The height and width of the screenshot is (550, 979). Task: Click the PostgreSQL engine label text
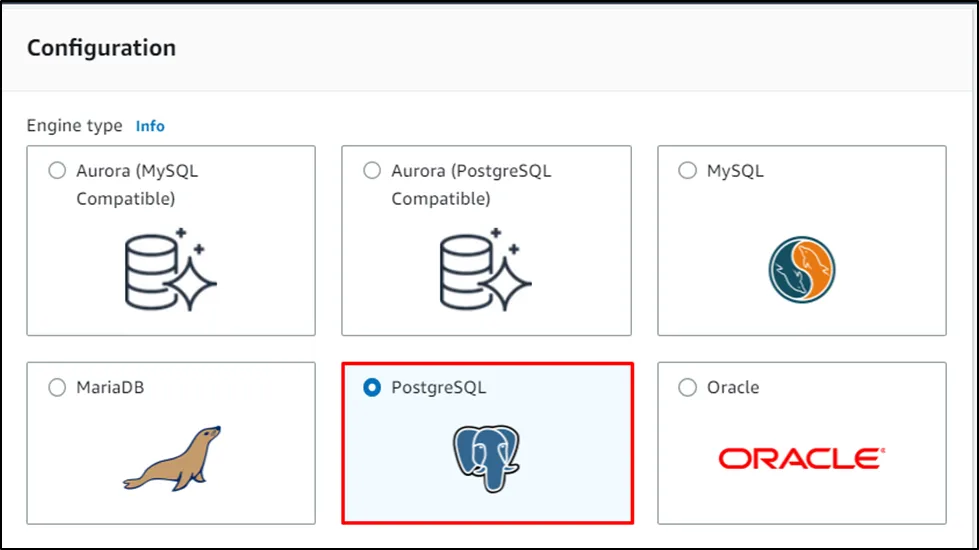(x=439, y=387)
